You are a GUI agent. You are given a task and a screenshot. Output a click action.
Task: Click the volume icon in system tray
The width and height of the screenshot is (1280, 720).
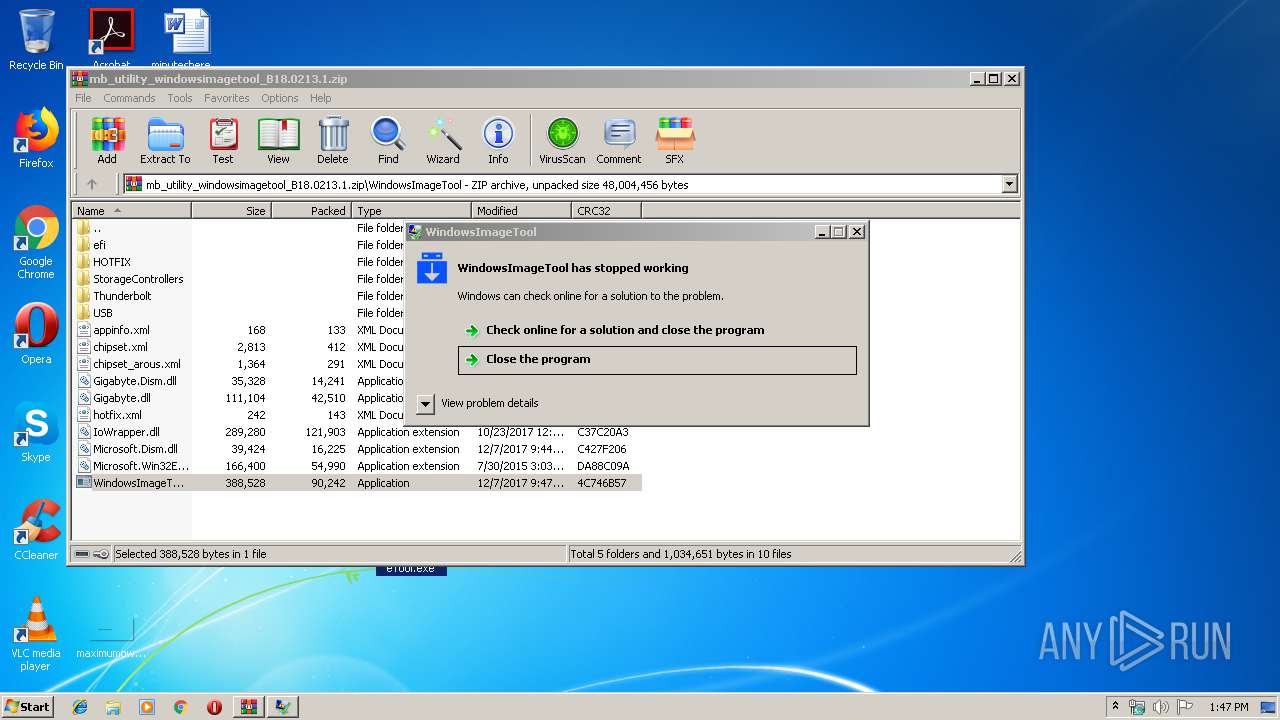coord(1161,707)
